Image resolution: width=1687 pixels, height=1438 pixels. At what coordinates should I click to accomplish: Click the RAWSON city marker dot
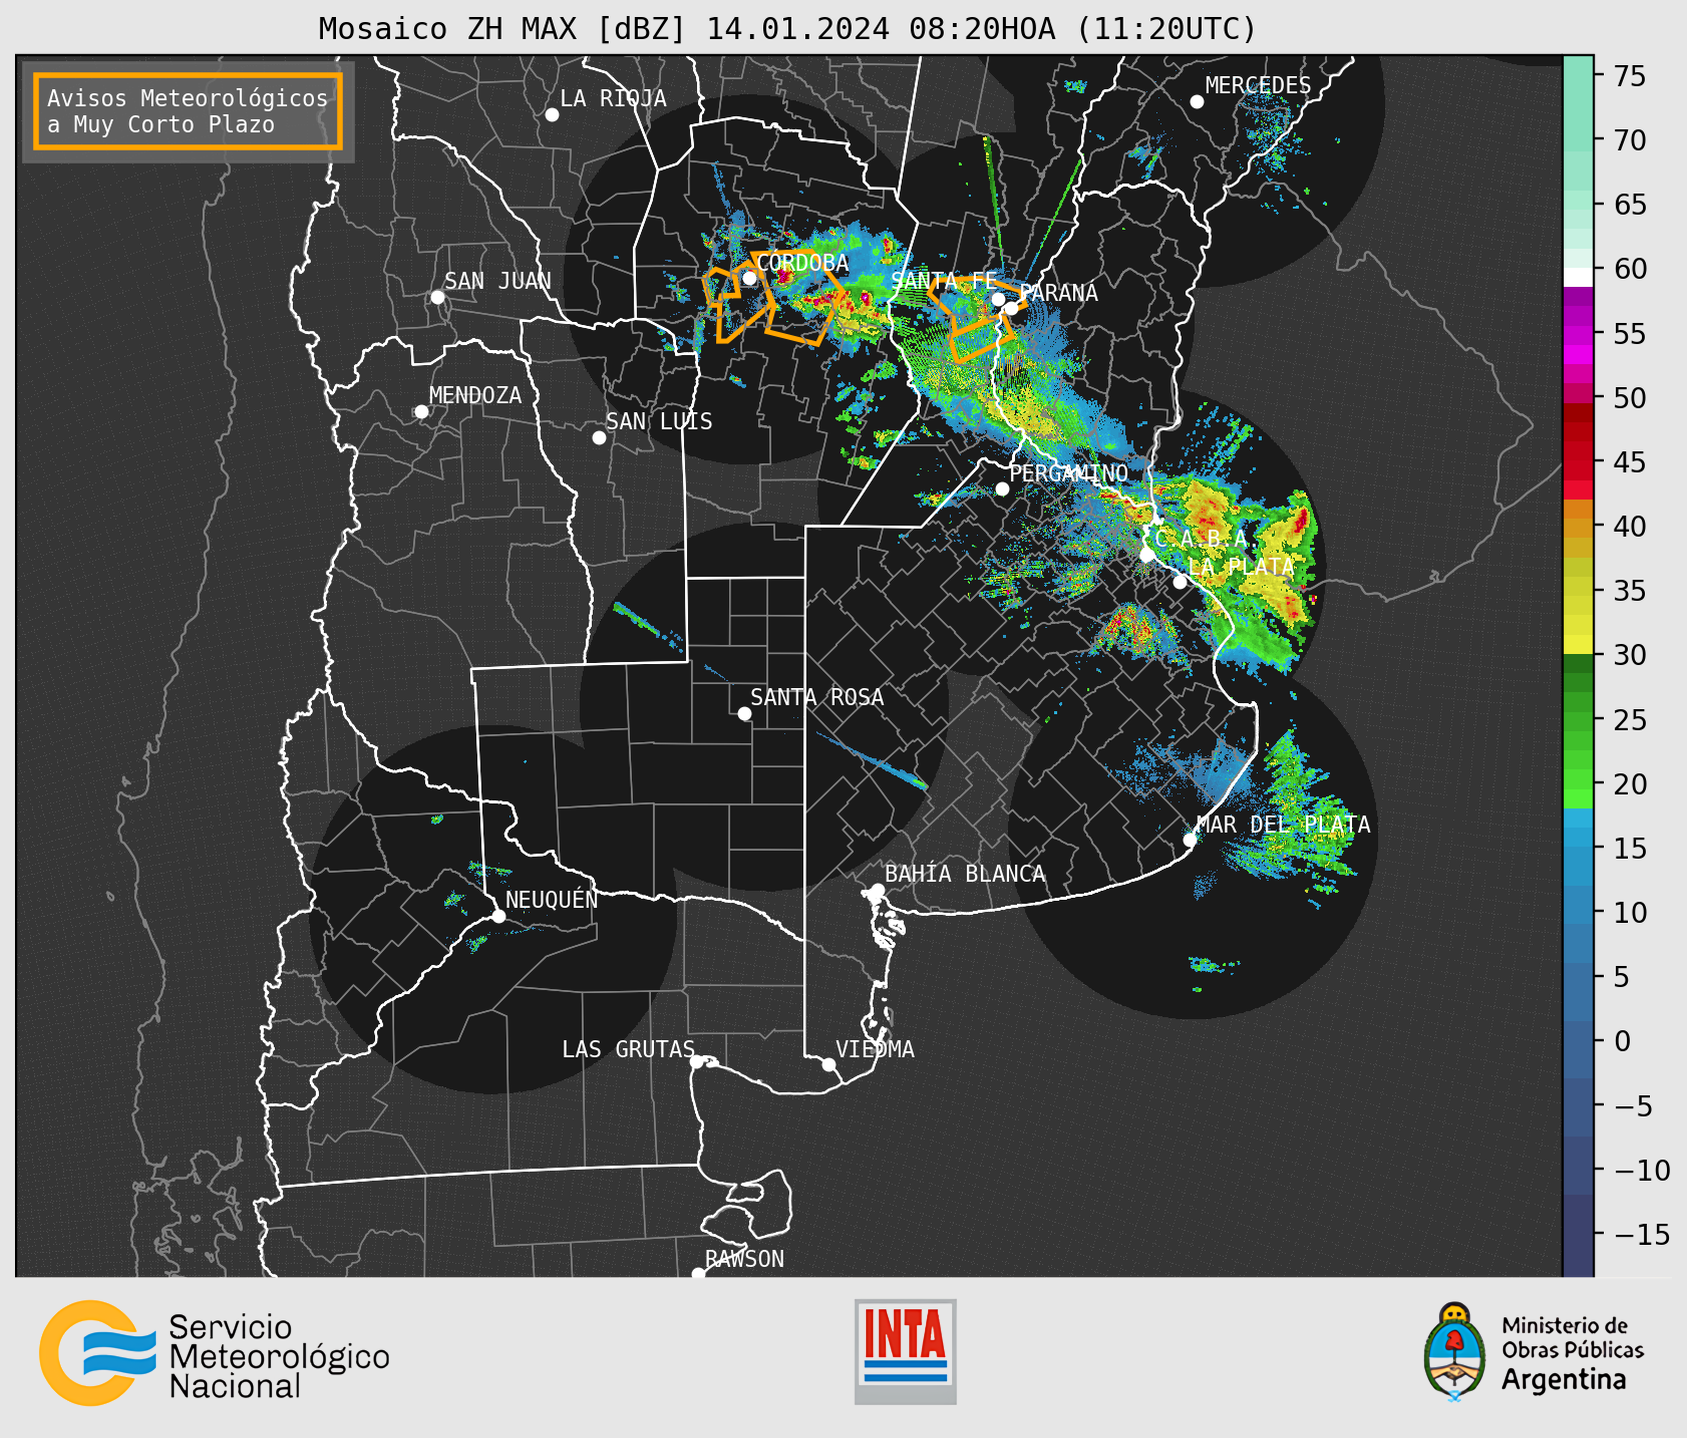[698, 1274]
